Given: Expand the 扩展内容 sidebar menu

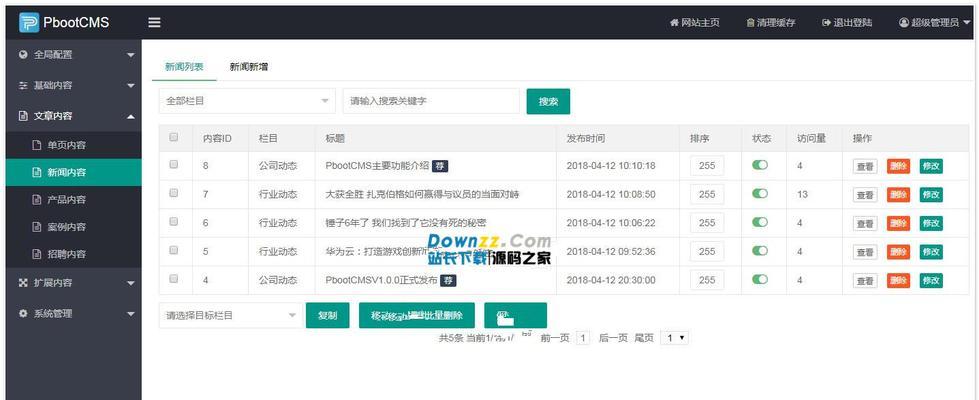Looking at the screenshot, I should coord(74,283).
